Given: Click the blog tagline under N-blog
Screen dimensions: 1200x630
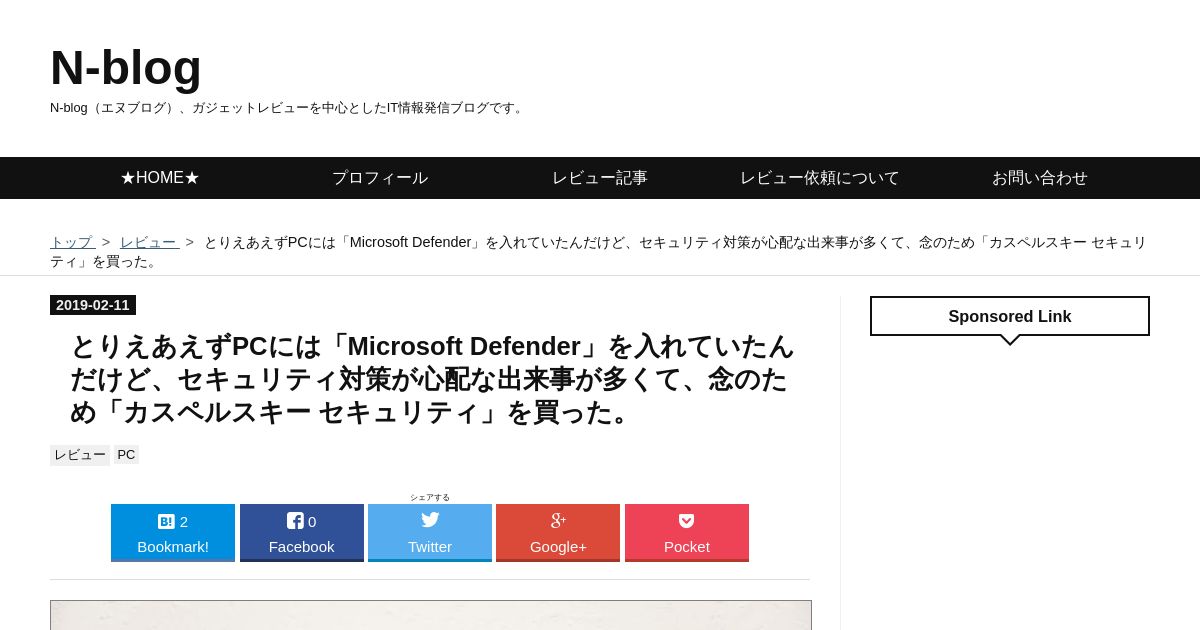Looking at the screenshot, I should click(289, 108).
